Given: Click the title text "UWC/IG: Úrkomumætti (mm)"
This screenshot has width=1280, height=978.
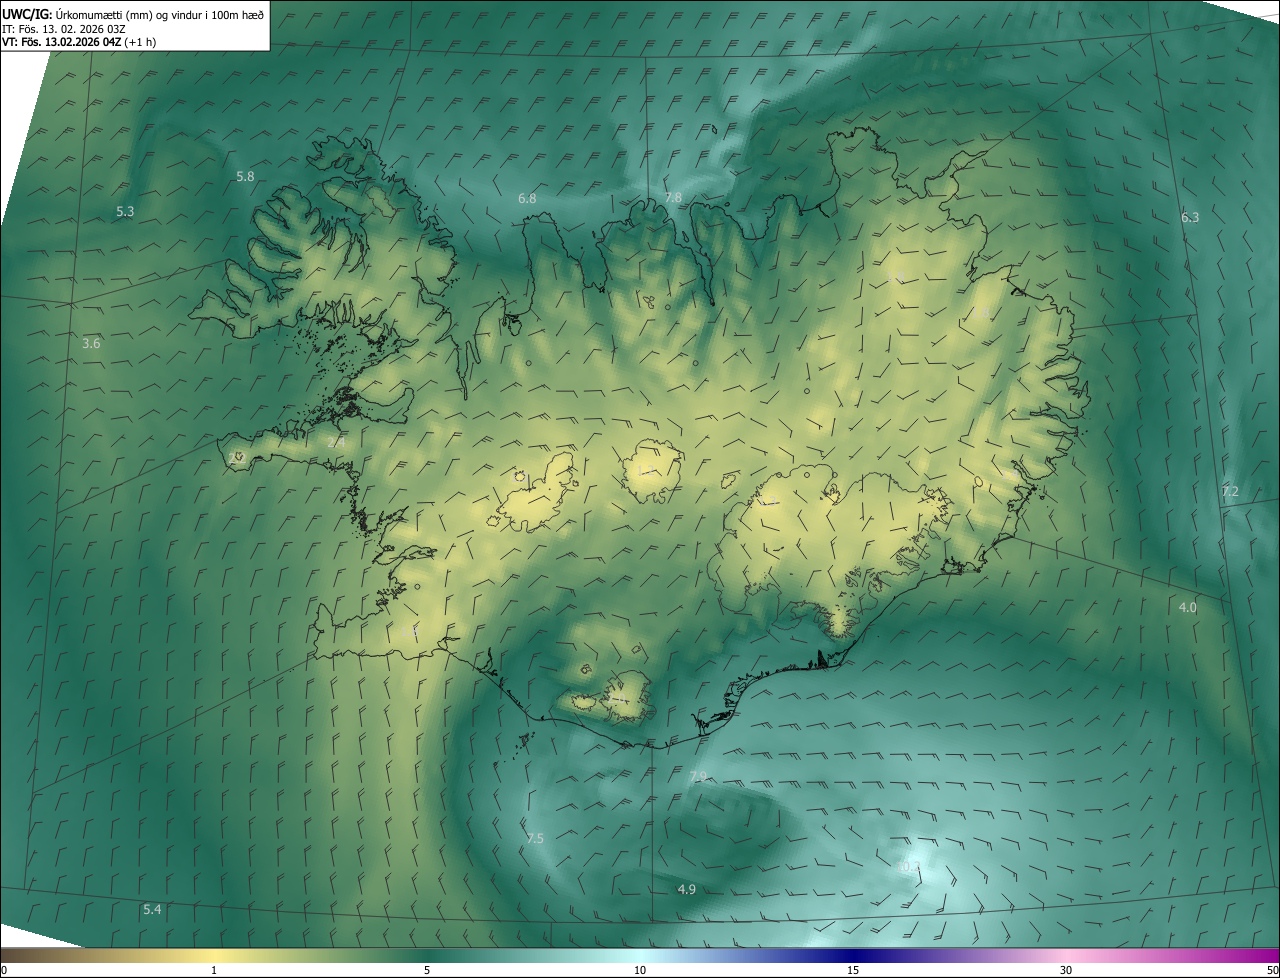Looking at the screenshot, I should (x=79, y=14).
